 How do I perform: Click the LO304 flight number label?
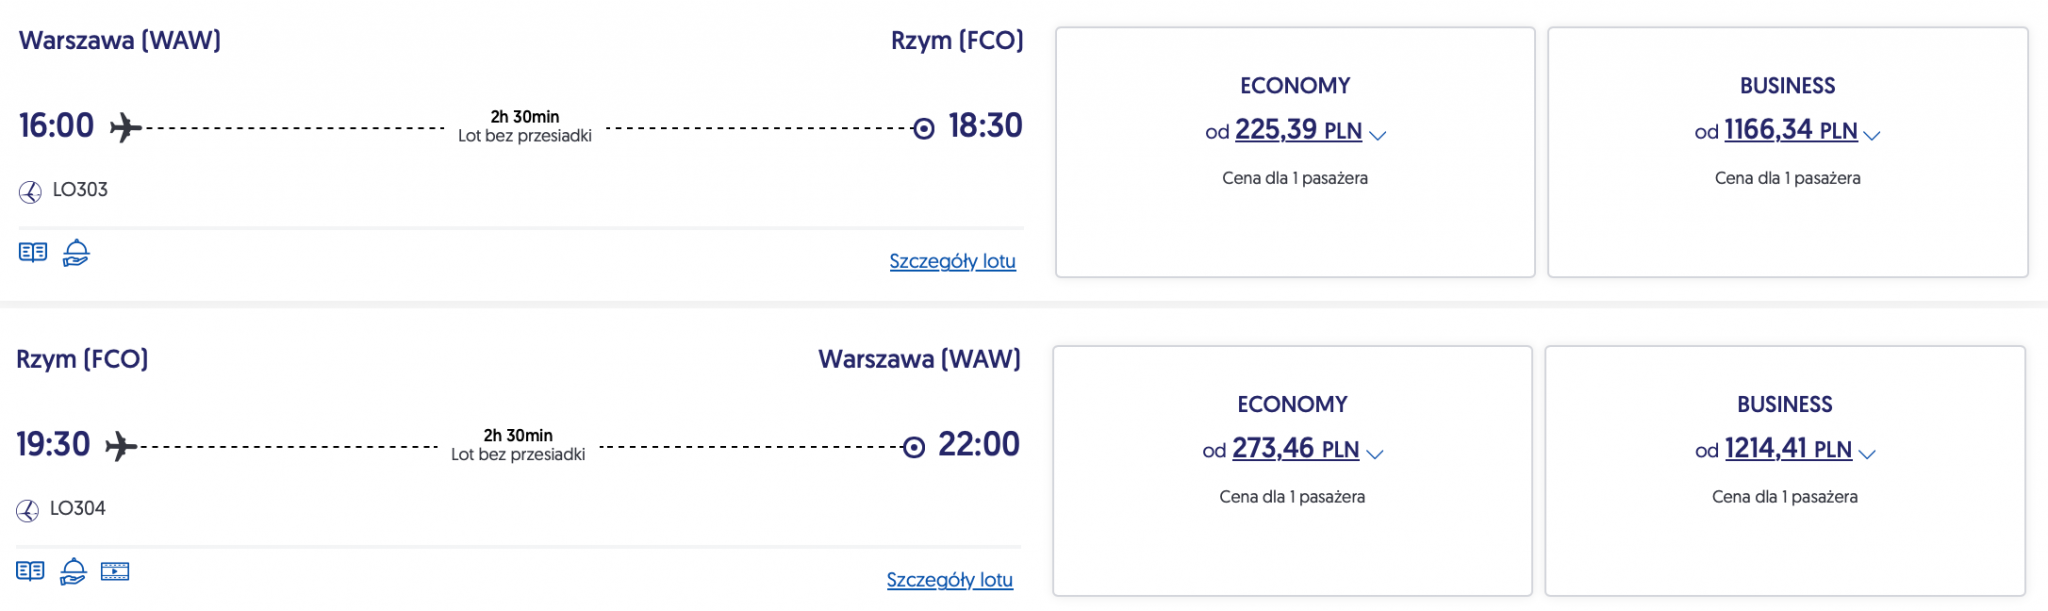click(x=78, y=508)
